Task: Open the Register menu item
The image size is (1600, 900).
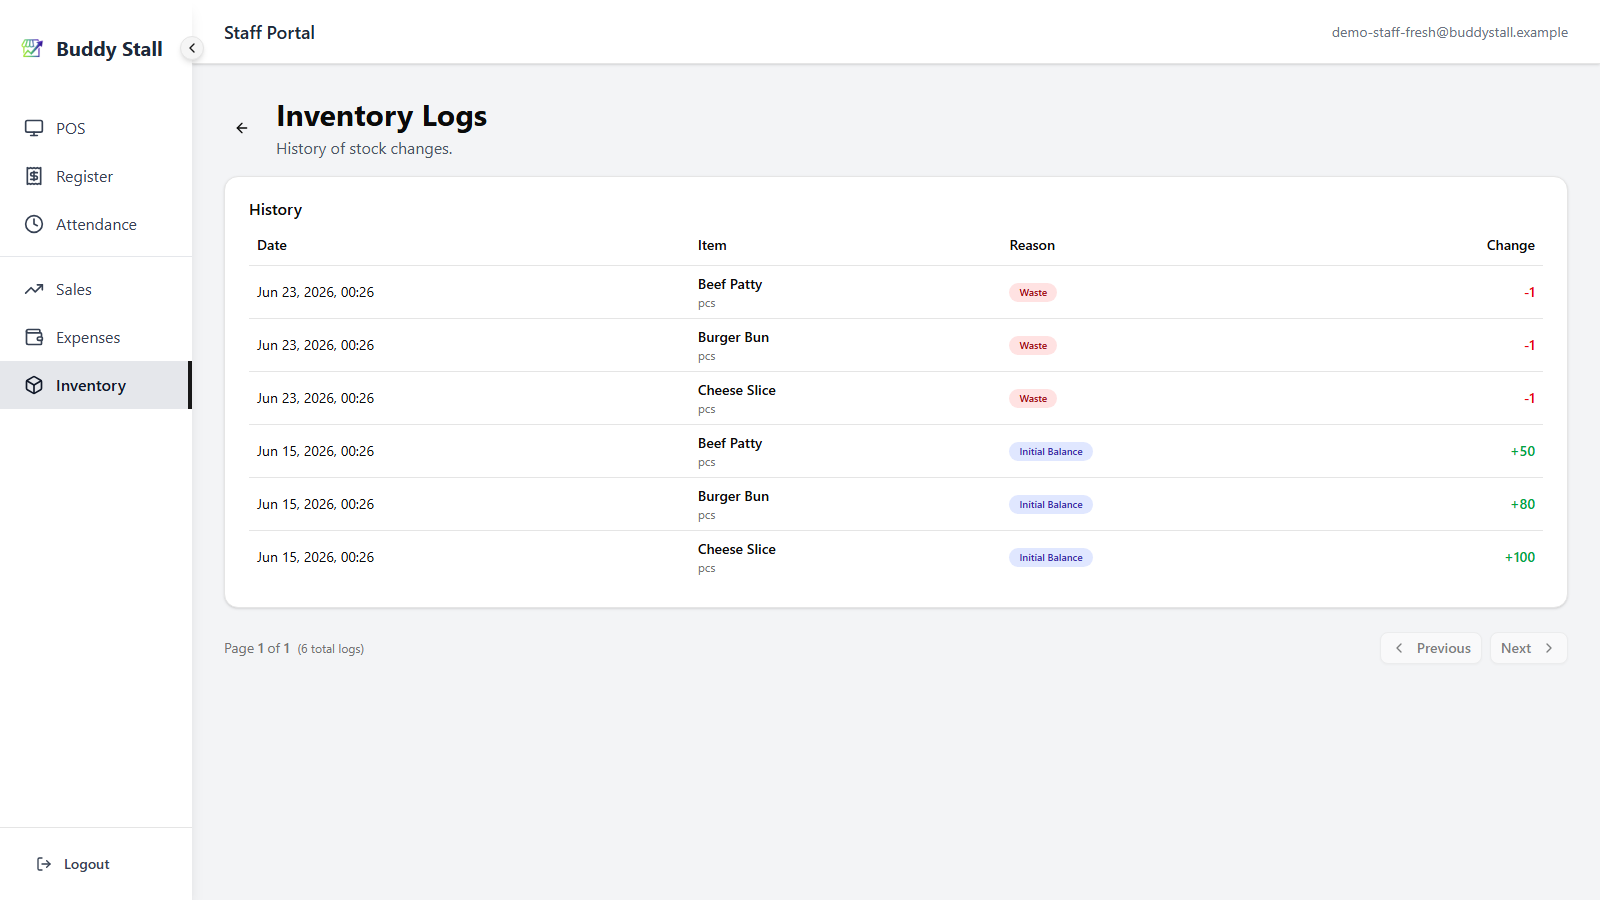Action: point(96,176)
